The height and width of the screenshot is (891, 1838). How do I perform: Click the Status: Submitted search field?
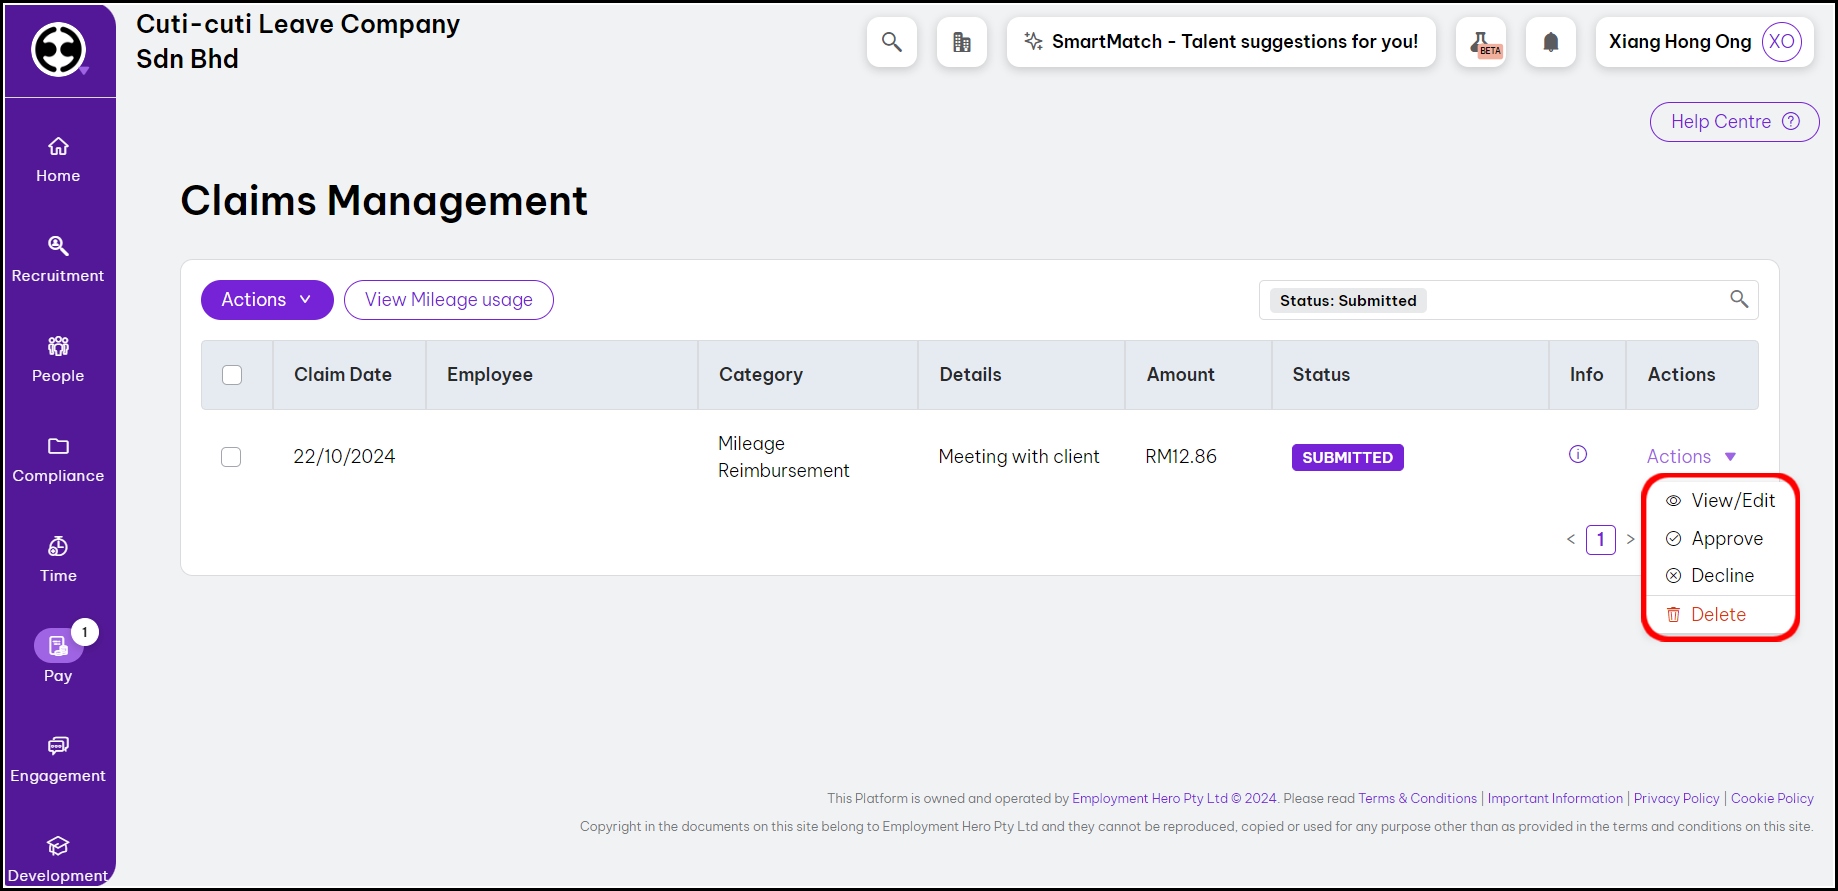[1570, 300]
